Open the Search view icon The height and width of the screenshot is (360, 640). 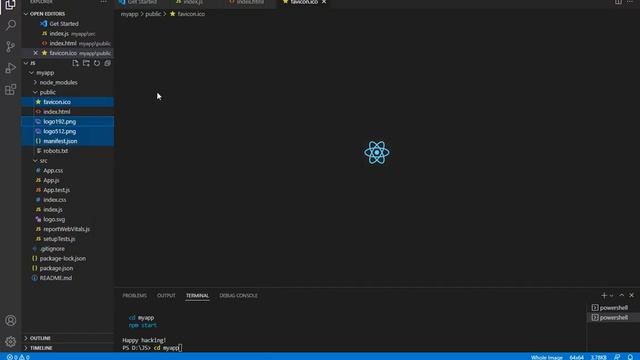[x=10, y=25]
